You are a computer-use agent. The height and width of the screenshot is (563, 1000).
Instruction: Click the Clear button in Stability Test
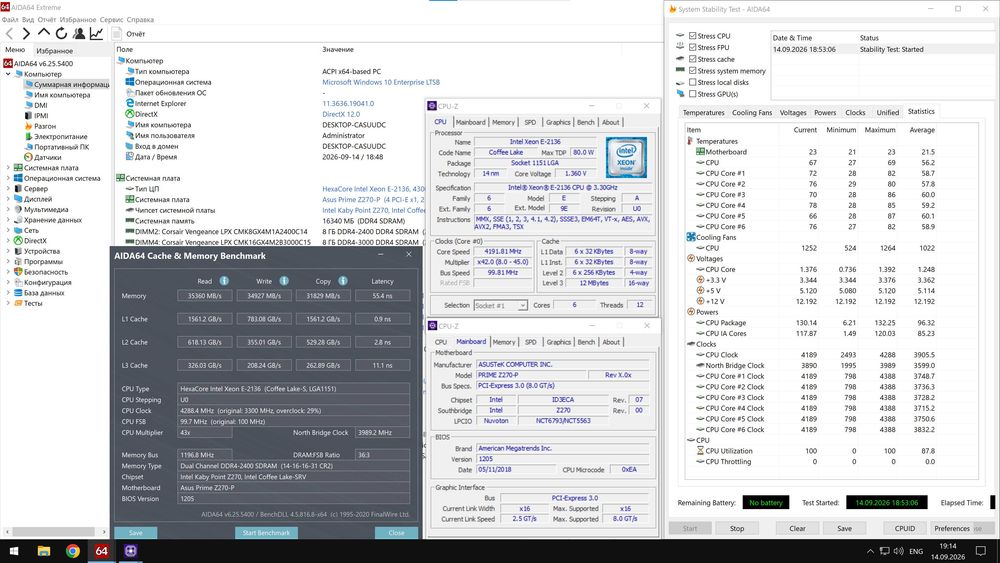[x=797, y=529]
